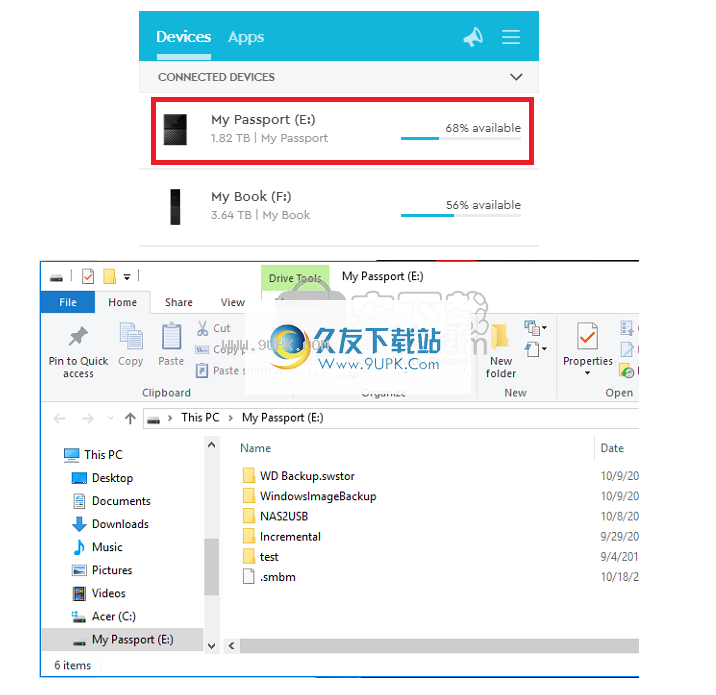Collapse the Connected Devices section
This screenshot has width=716, height=695.
[x=516, y=77]
